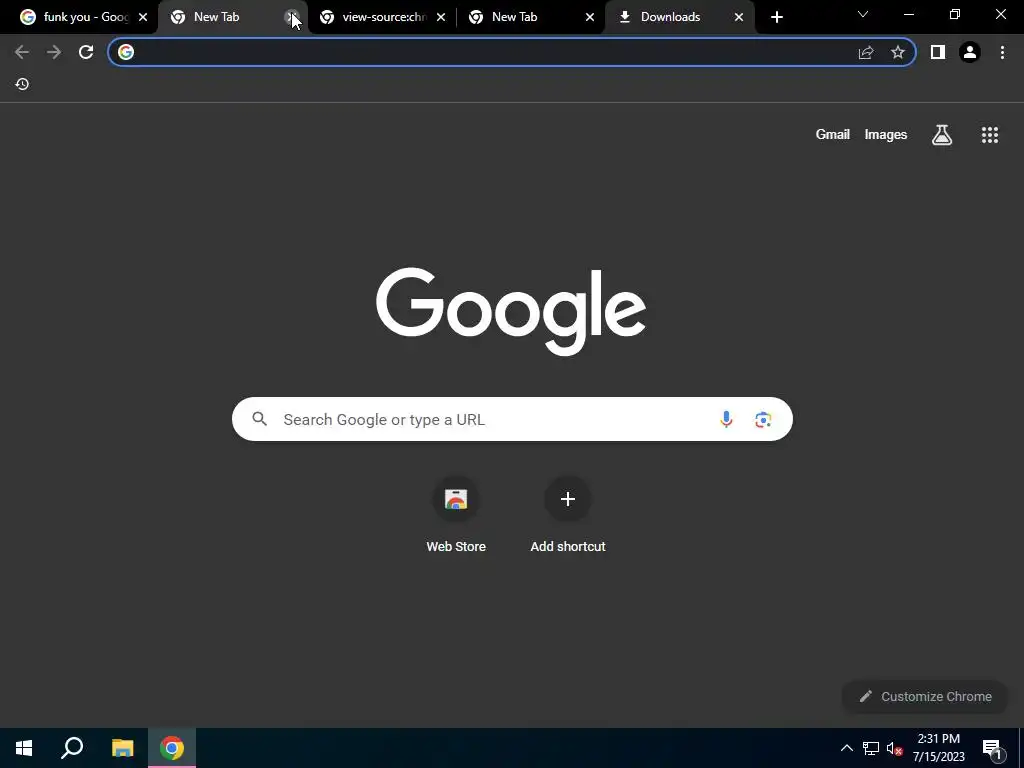Open the Chrome profile avatar menu
The image size is (1024, 768).
click(970, 52)
